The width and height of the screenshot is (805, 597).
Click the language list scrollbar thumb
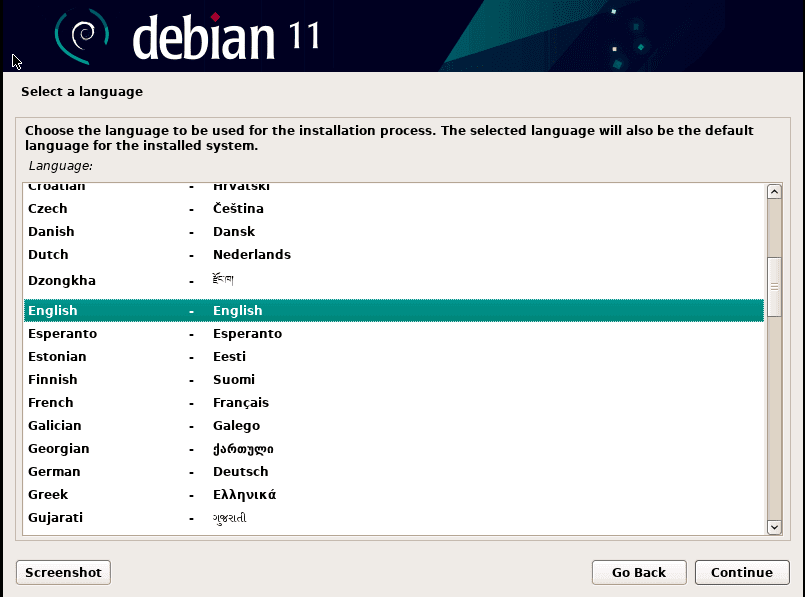[x=774, y=286]
